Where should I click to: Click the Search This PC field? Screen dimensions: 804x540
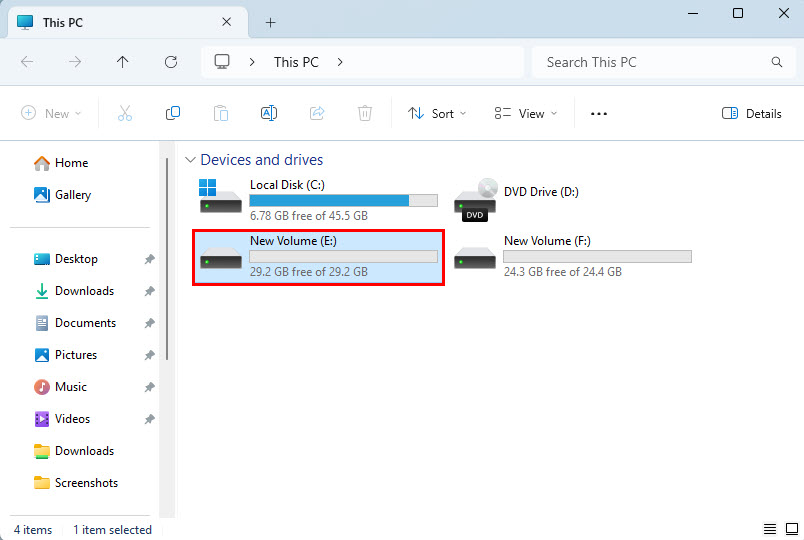click(655, 62)
